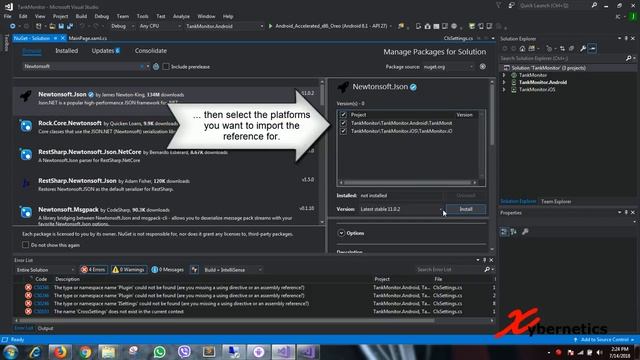Switch to the Updates tab
This screenshot has width=640, height=360.
coord(105,51)
